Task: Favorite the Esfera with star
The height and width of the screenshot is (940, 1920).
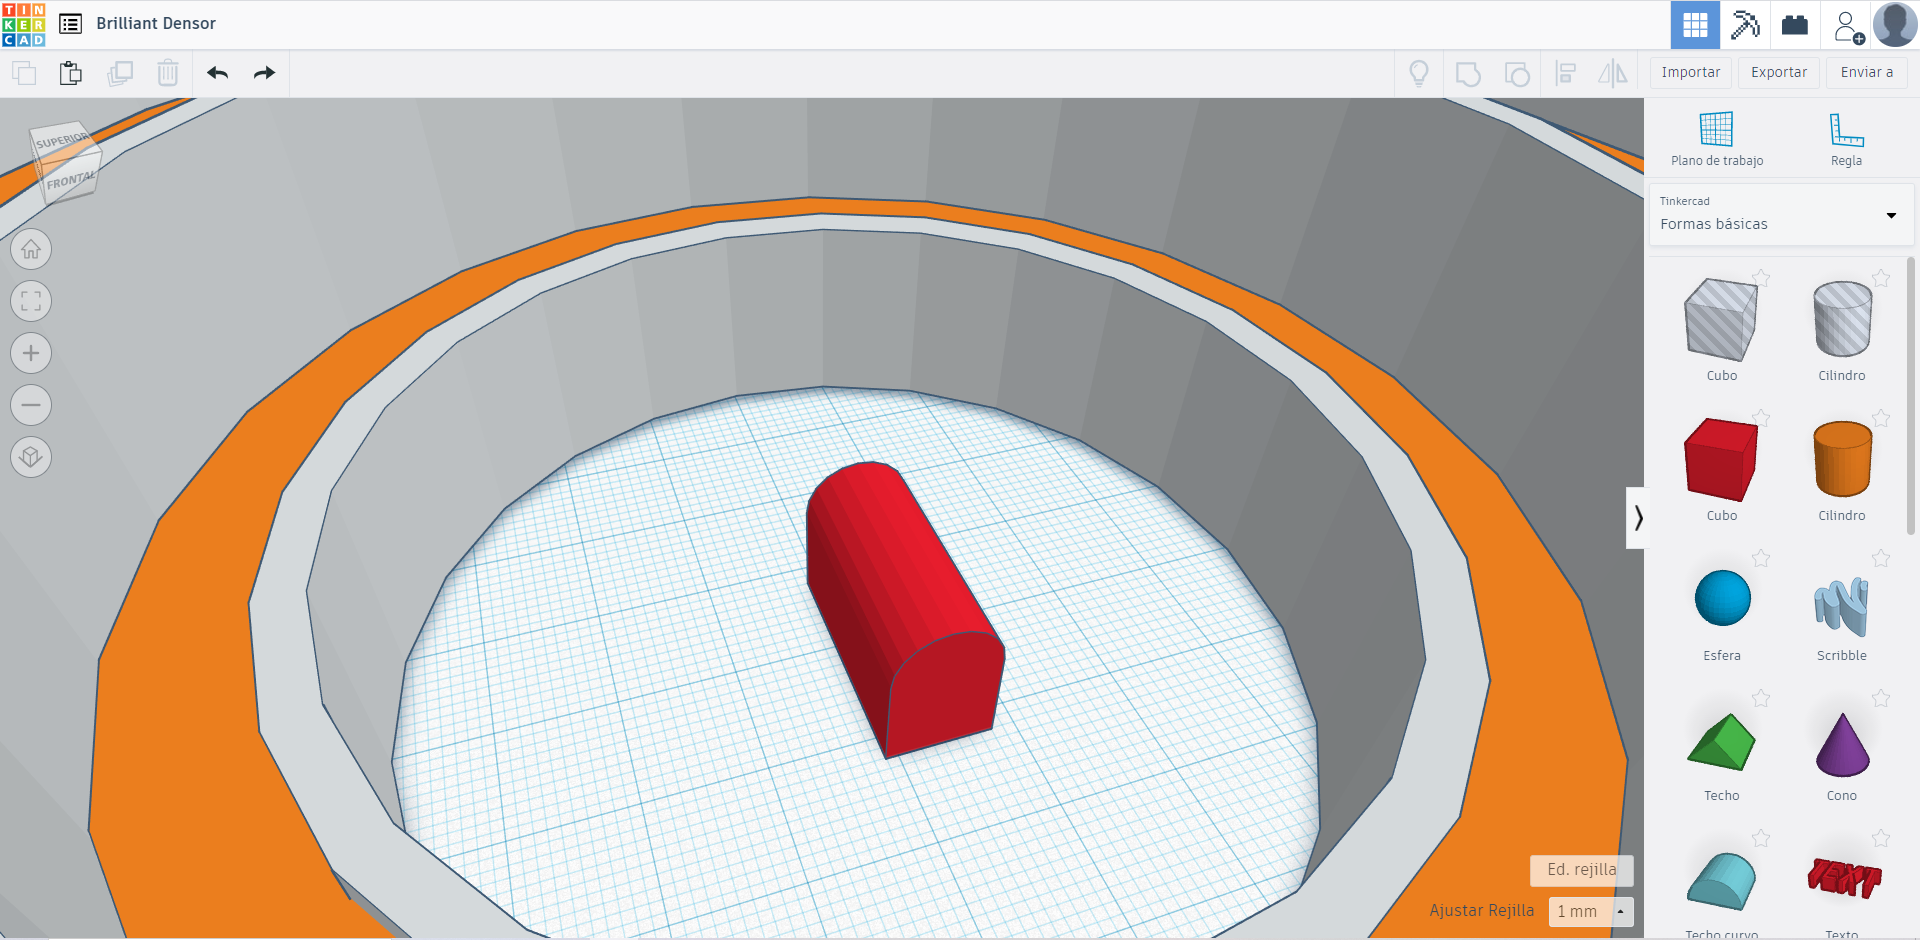Action: pyautogui.click(x=1761, y=558)
